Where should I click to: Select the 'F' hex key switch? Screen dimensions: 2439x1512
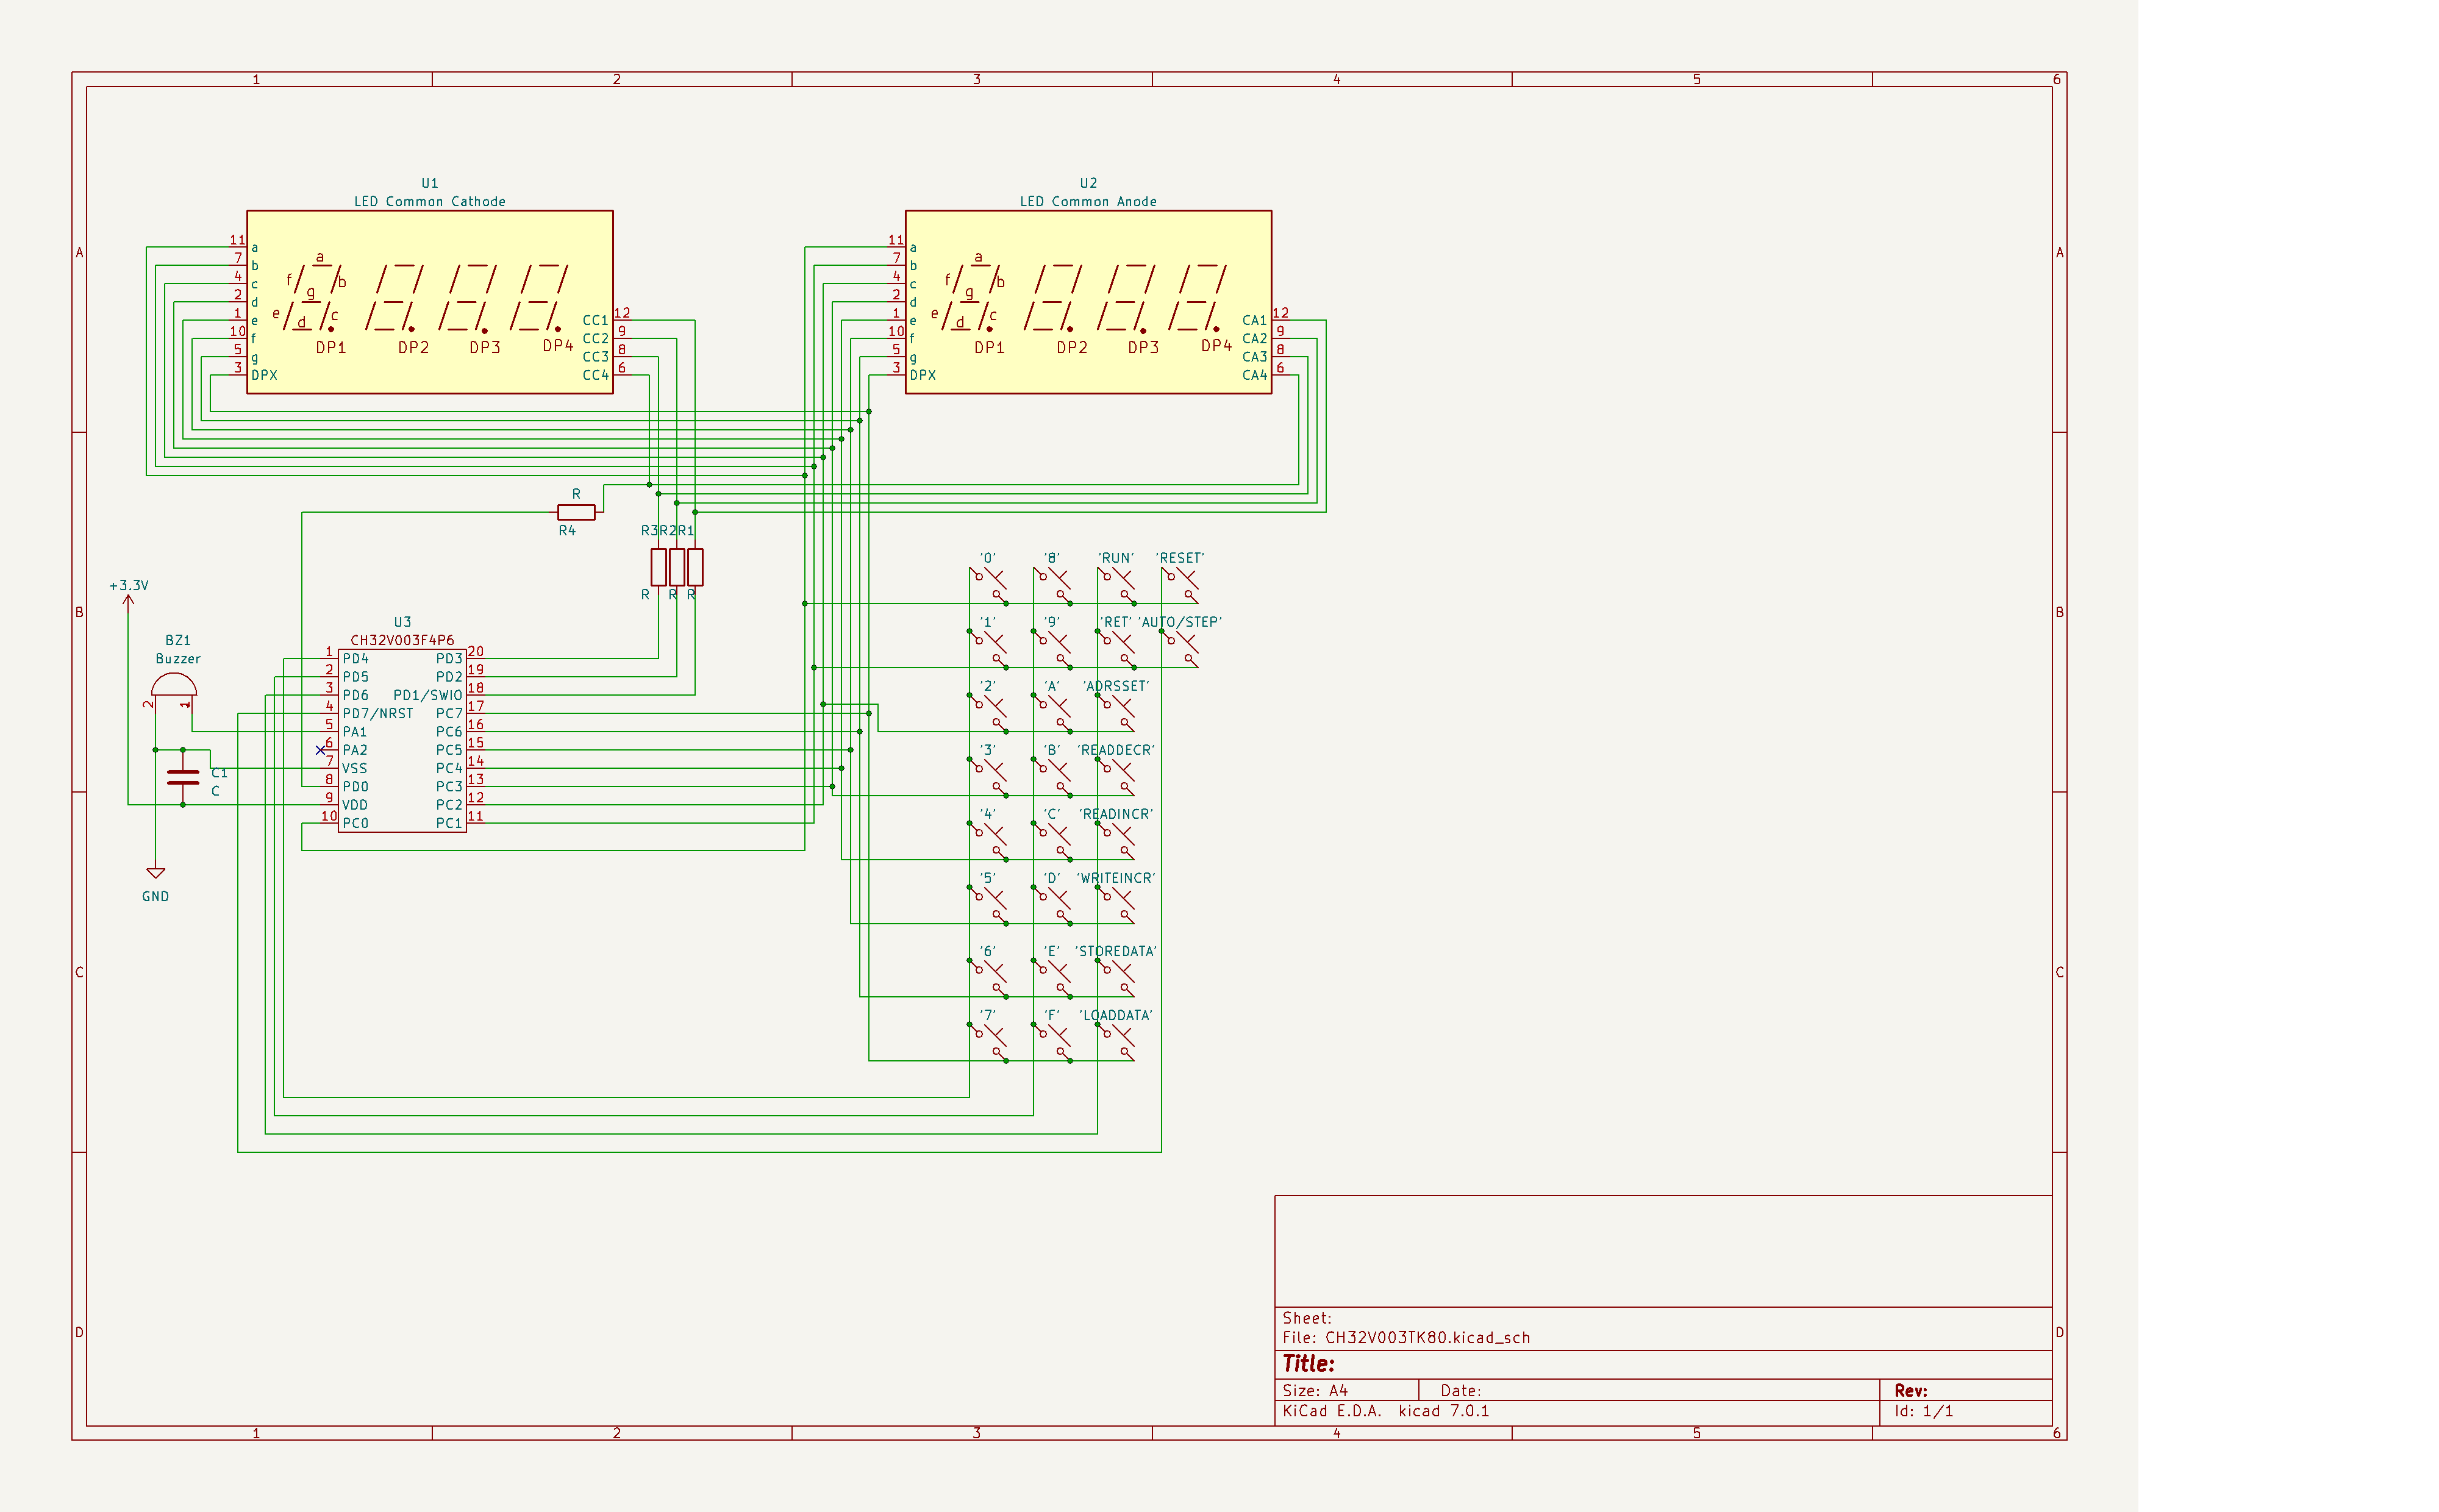coord(1052,1041)
